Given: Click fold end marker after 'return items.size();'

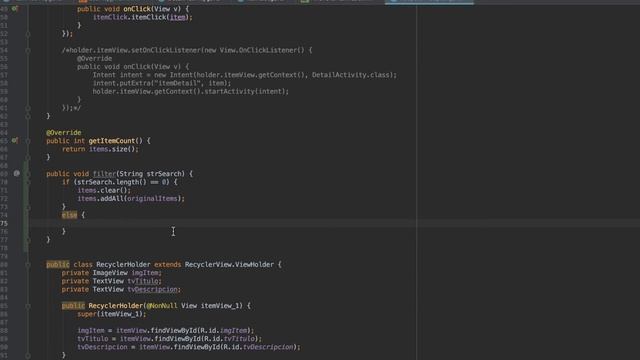Looking at the screenshot, I should tap(28, 157).
